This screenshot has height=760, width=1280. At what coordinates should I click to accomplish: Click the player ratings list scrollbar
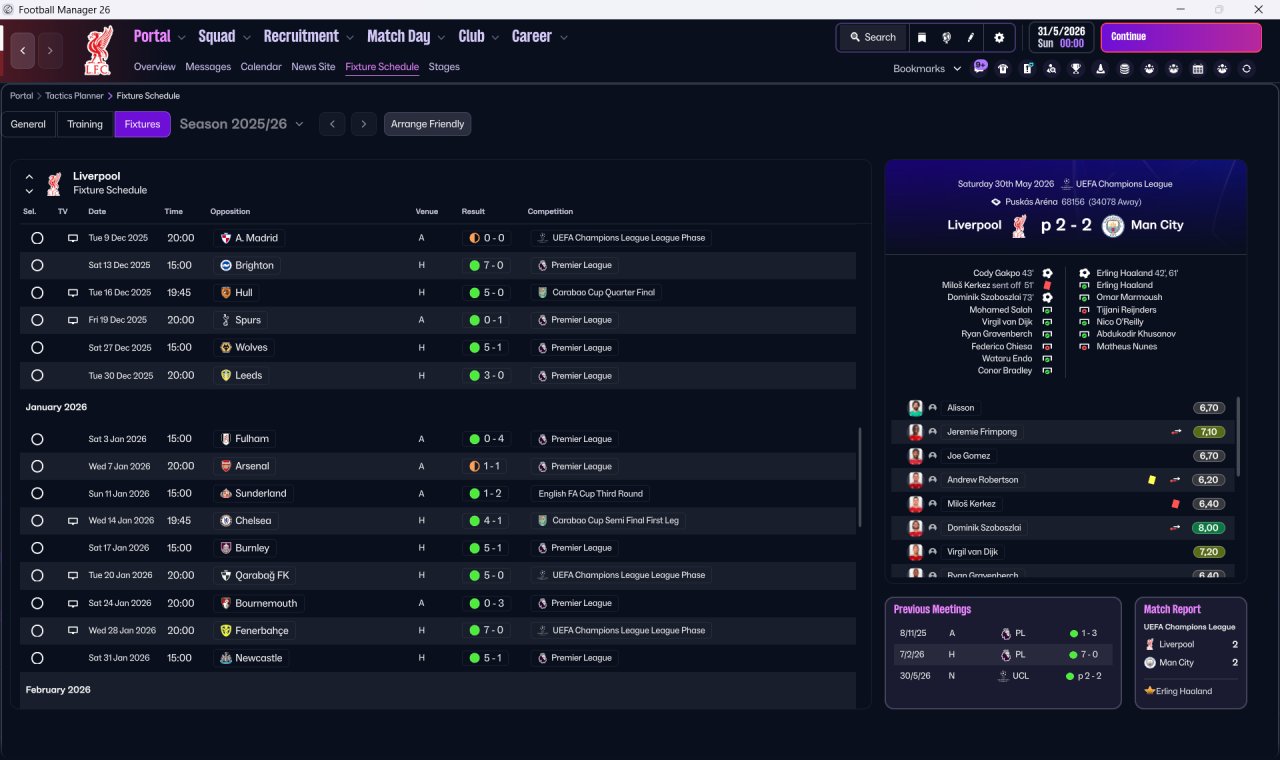[1238, 436]
